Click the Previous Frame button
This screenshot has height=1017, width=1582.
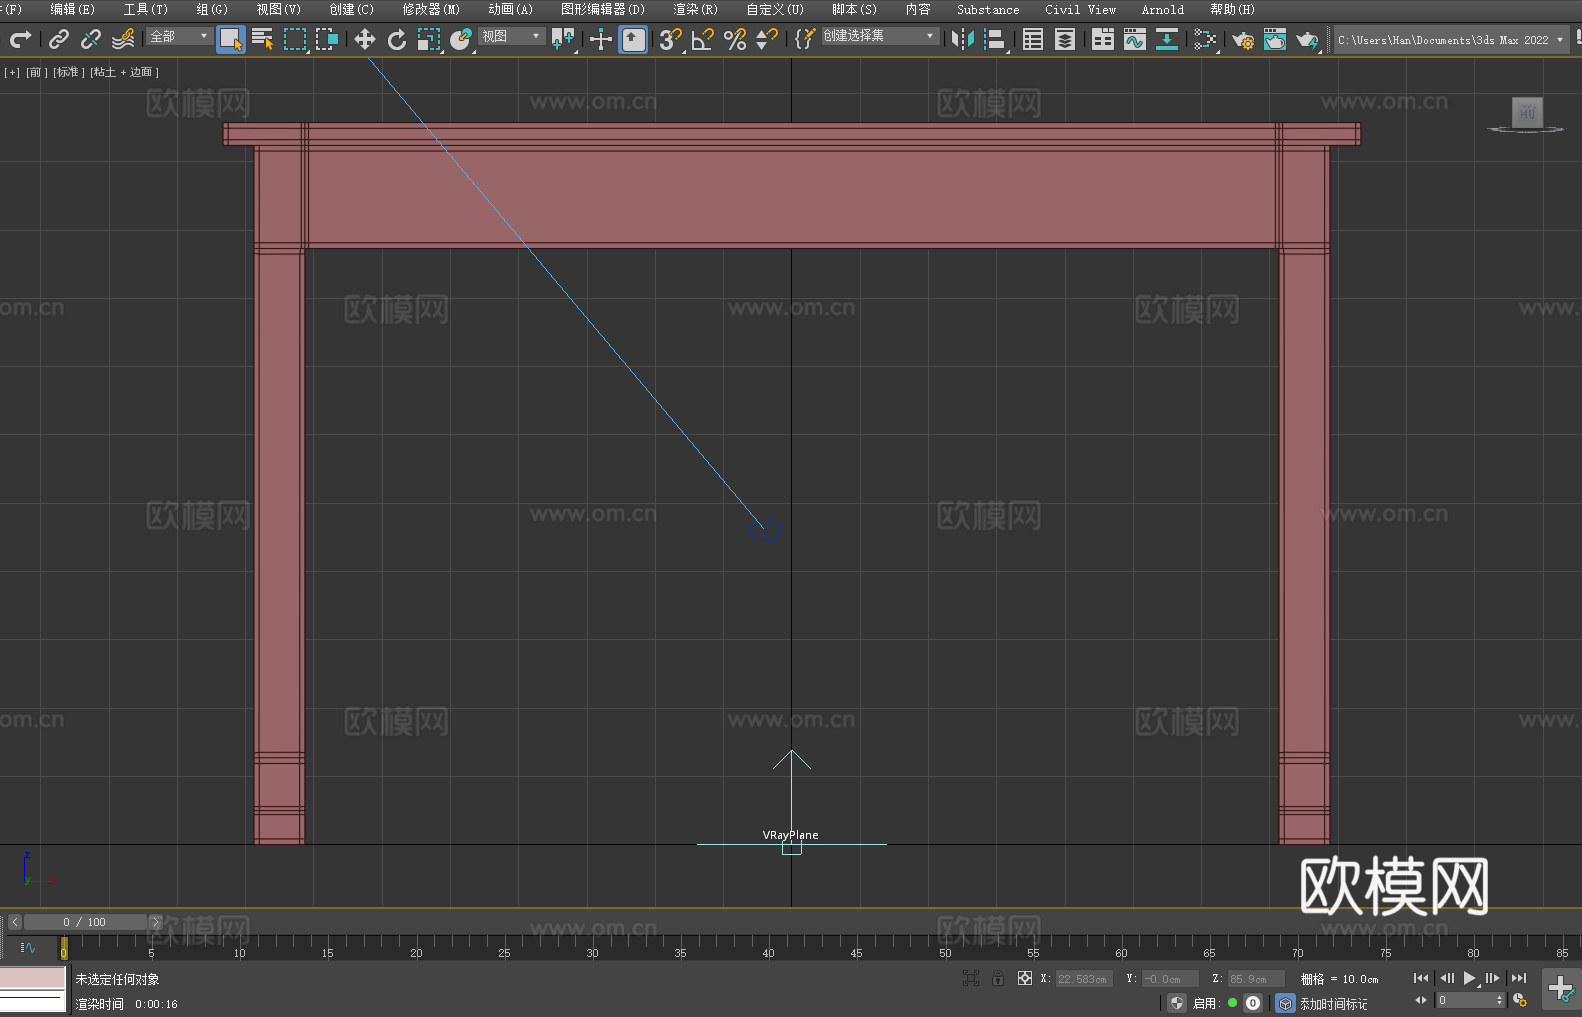click(x=1446, y=978)
